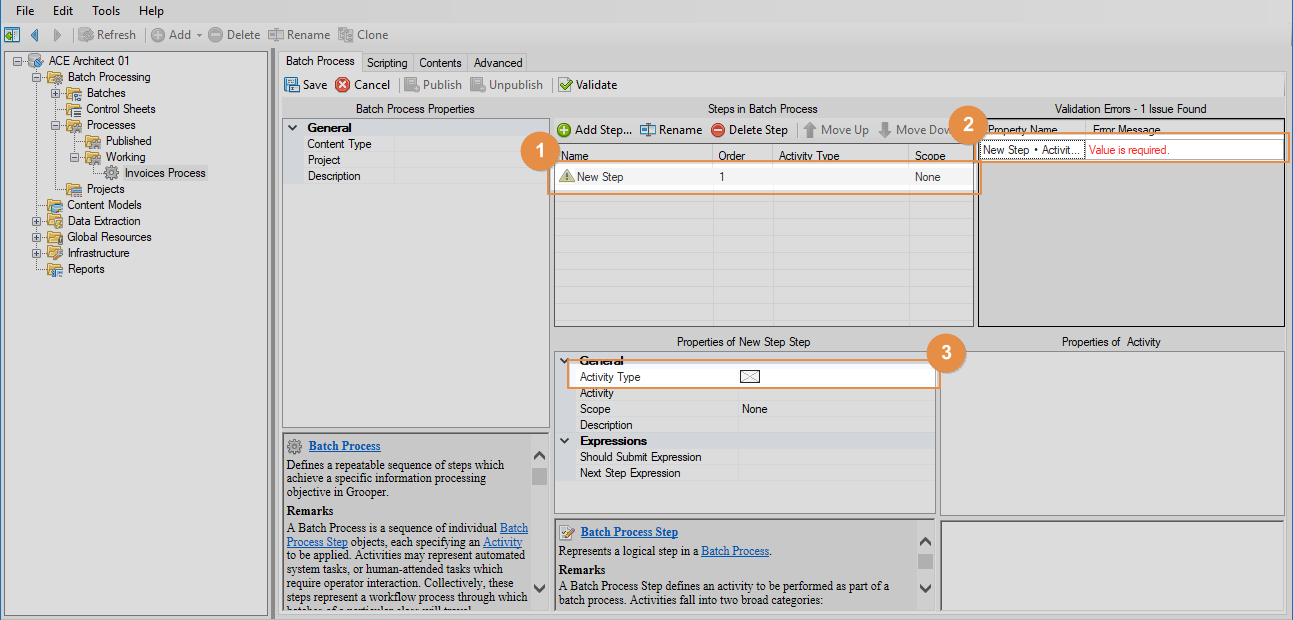Click the Publish button

433,85
